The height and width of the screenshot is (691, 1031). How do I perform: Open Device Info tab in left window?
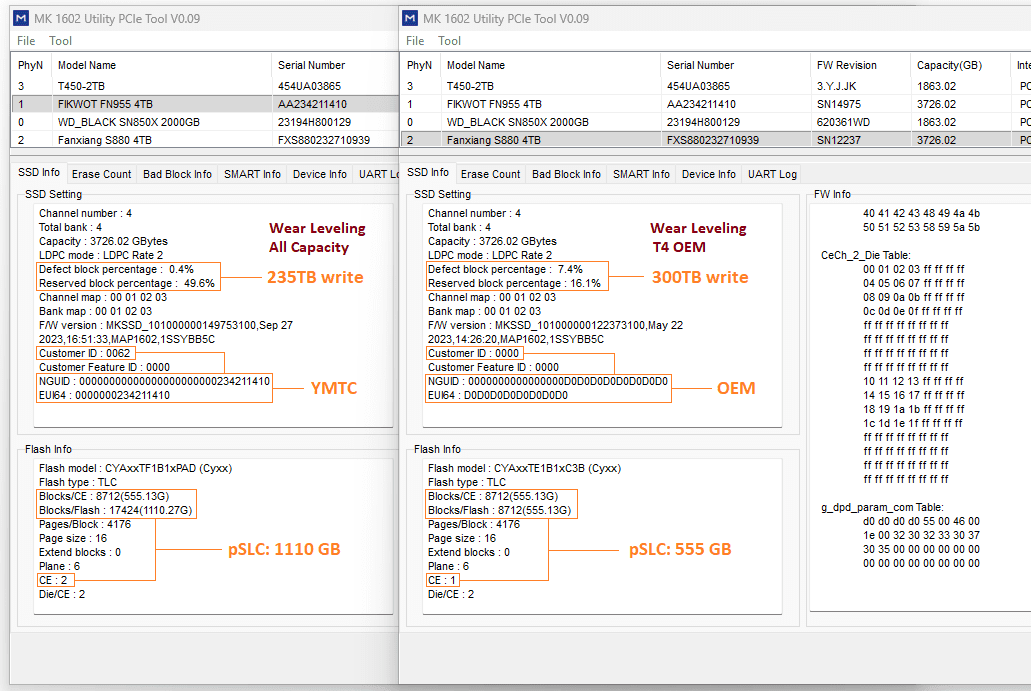[x=320, y=174]
